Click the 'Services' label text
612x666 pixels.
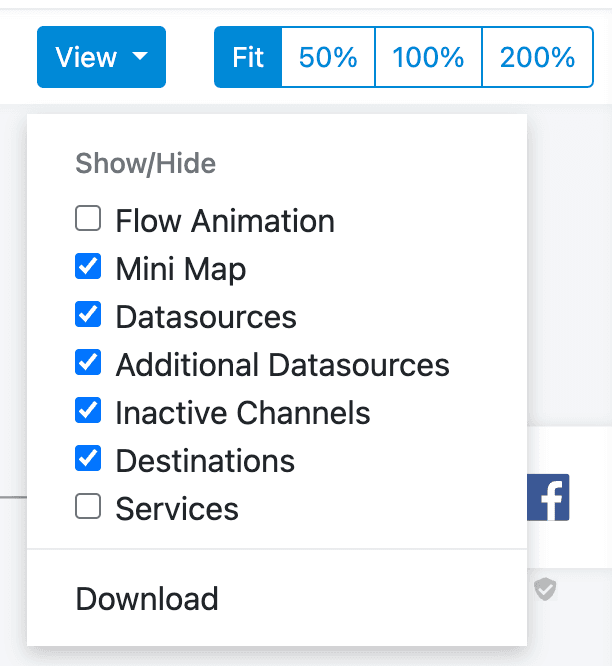(177, 509)
